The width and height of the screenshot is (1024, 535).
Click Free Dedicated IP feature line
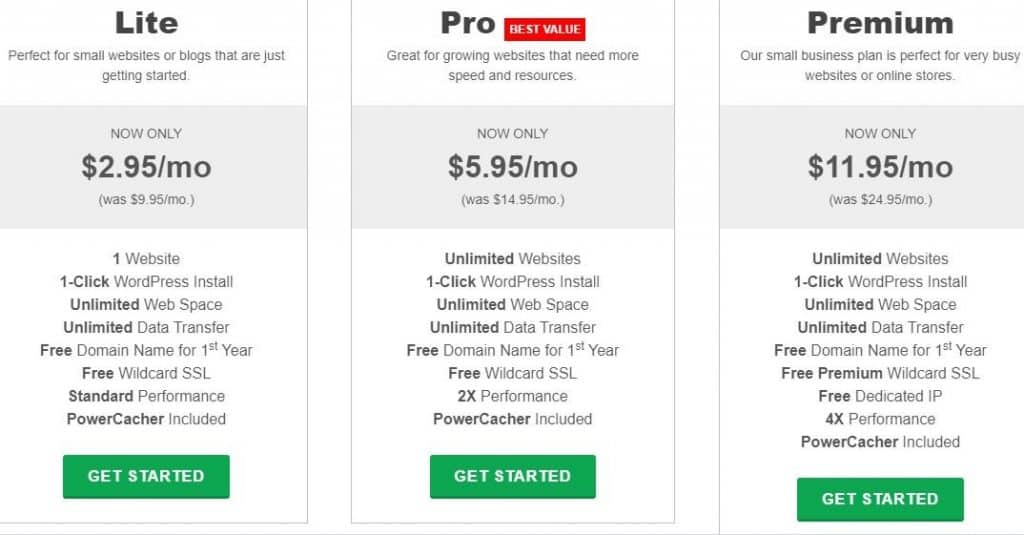coord(880,396)
